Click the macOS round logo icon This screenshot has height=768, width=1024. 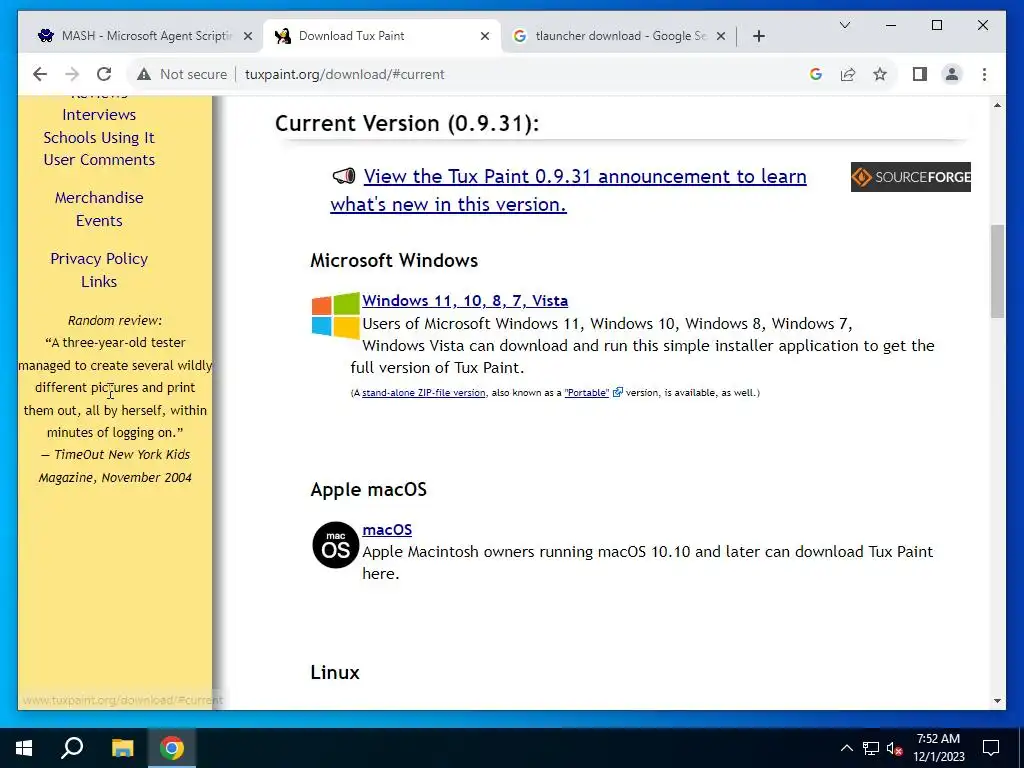point(336,545)
